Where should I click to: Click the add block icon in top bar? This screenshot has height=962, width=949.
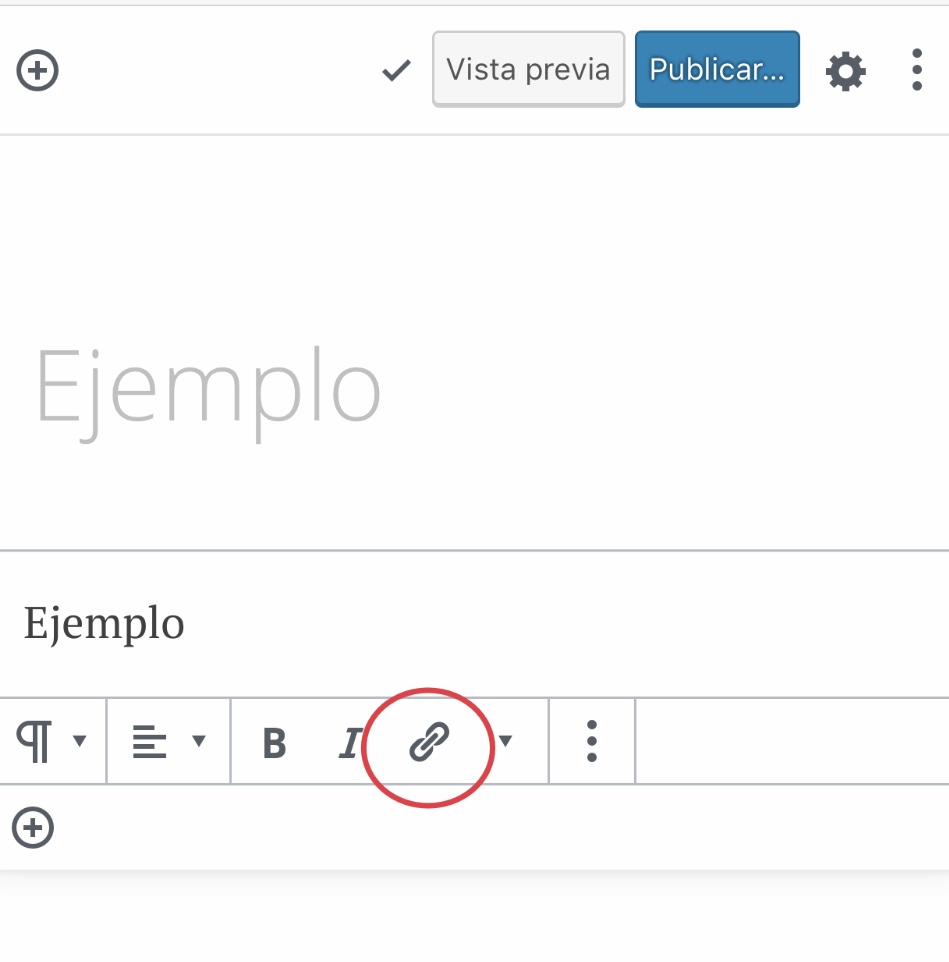pyautogui.click(x=38, y=71)
